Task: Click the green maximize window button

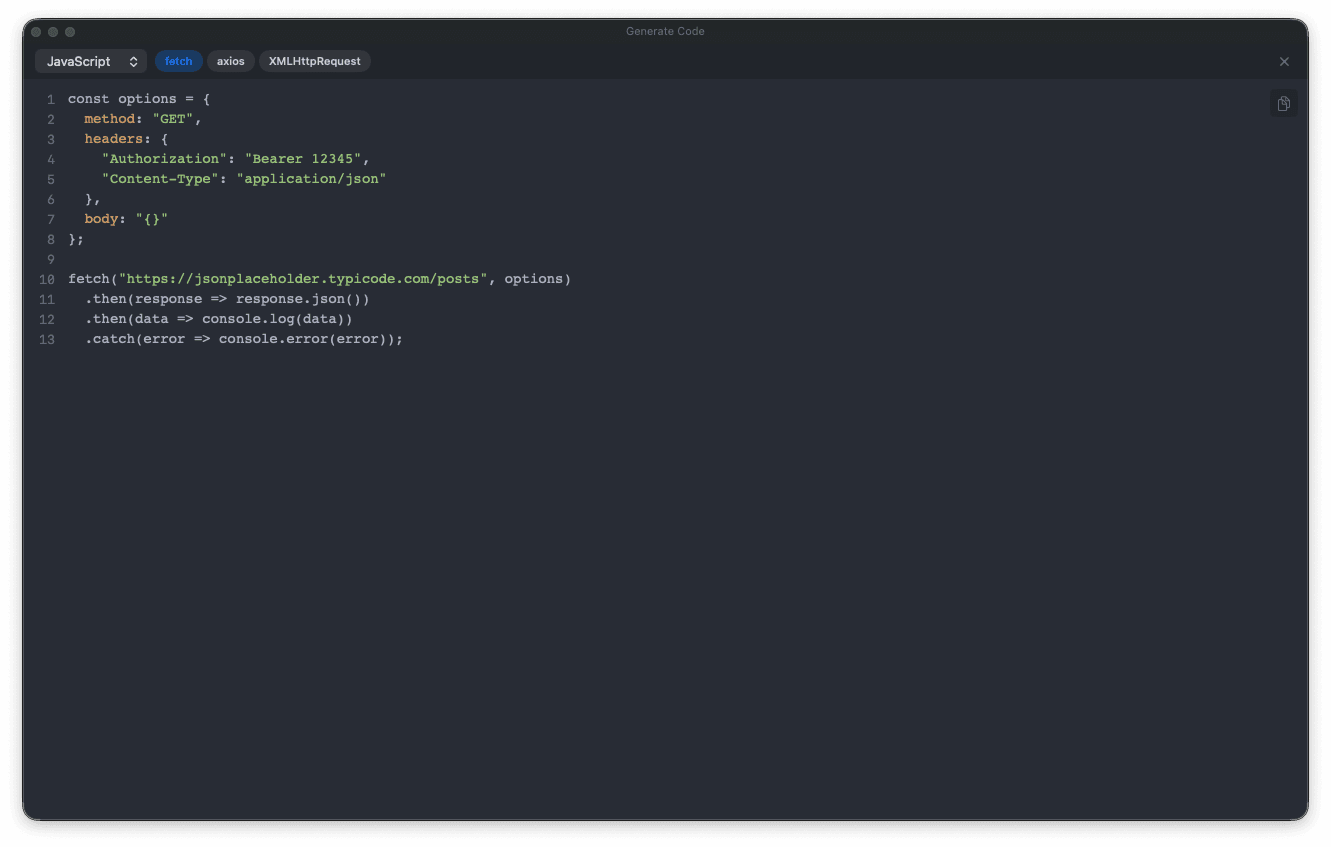Action: click(x=70, y=32)
